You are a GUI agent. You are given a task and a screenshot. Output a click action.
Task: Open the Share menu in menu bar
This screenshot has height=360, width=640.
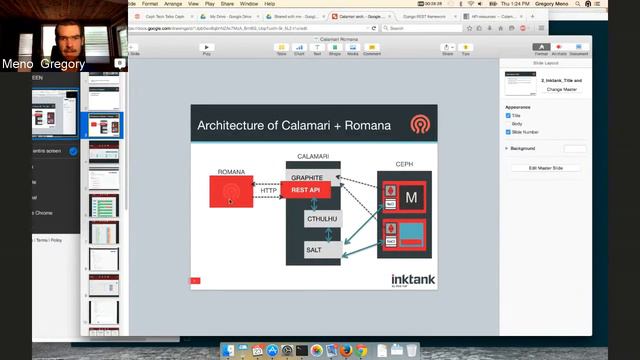click(x=227, y=4)
